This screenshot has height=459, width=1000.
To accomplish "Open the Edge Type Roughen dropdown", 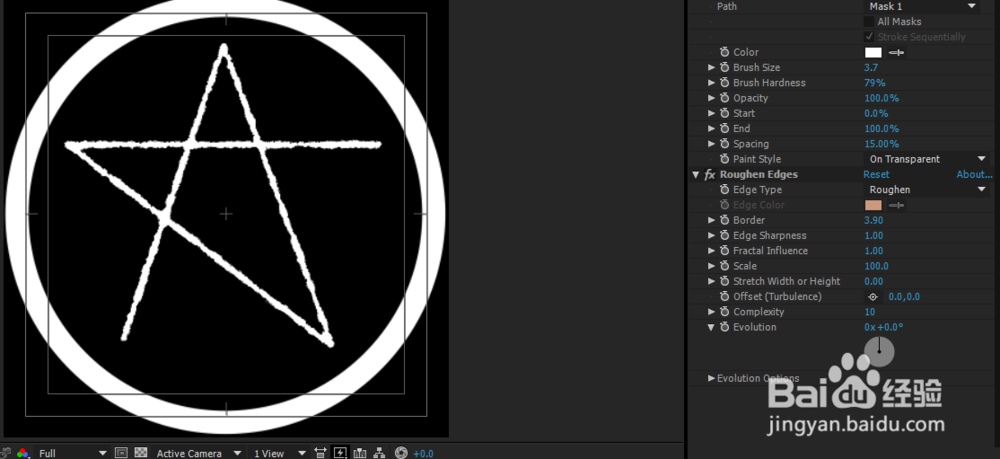I will click(927, 190).
